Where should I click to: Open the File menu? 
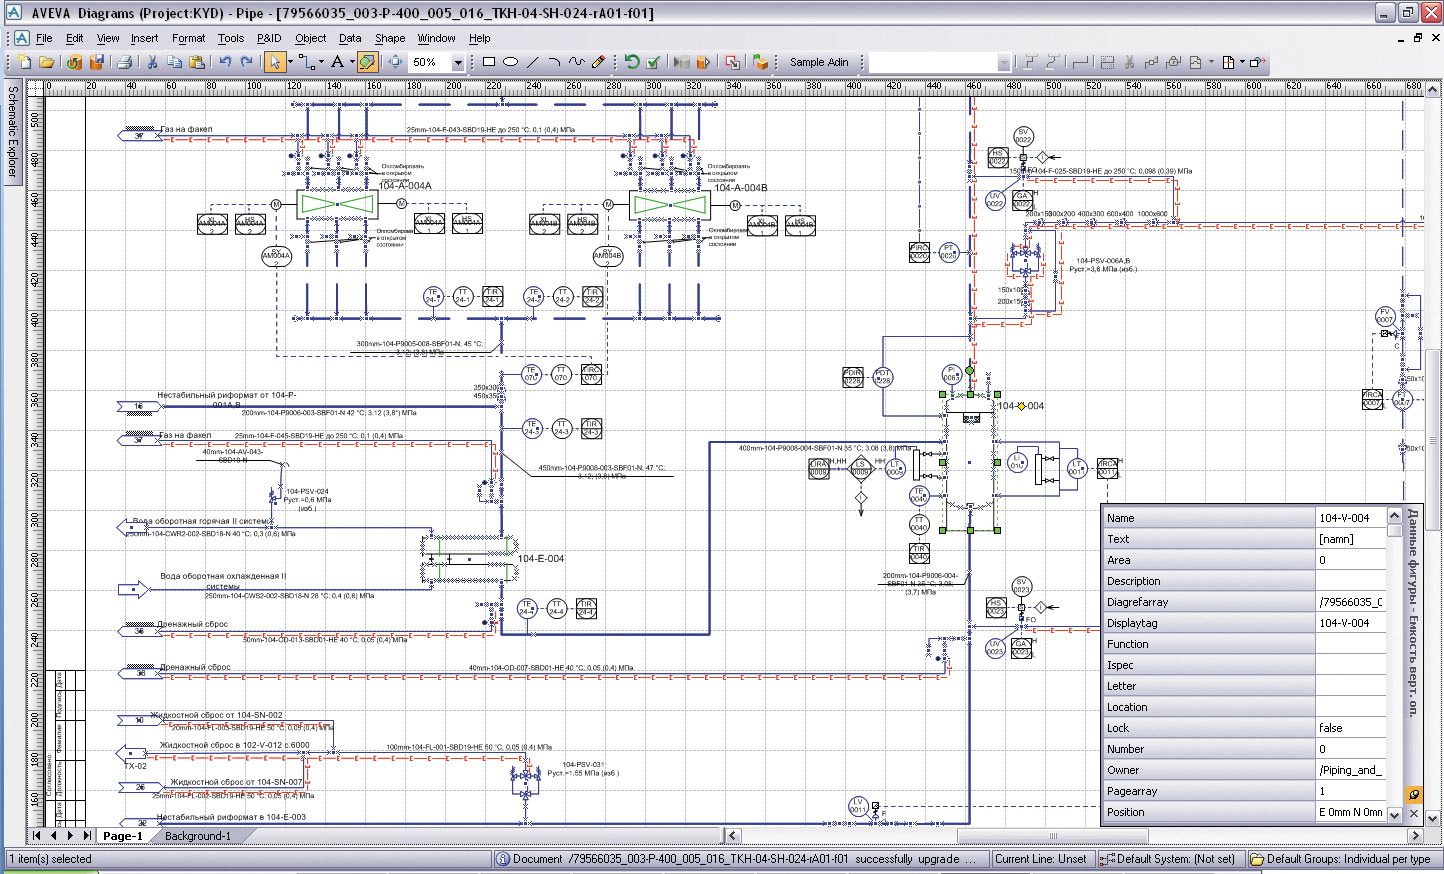pyautogui.click(x=44, y=38)
